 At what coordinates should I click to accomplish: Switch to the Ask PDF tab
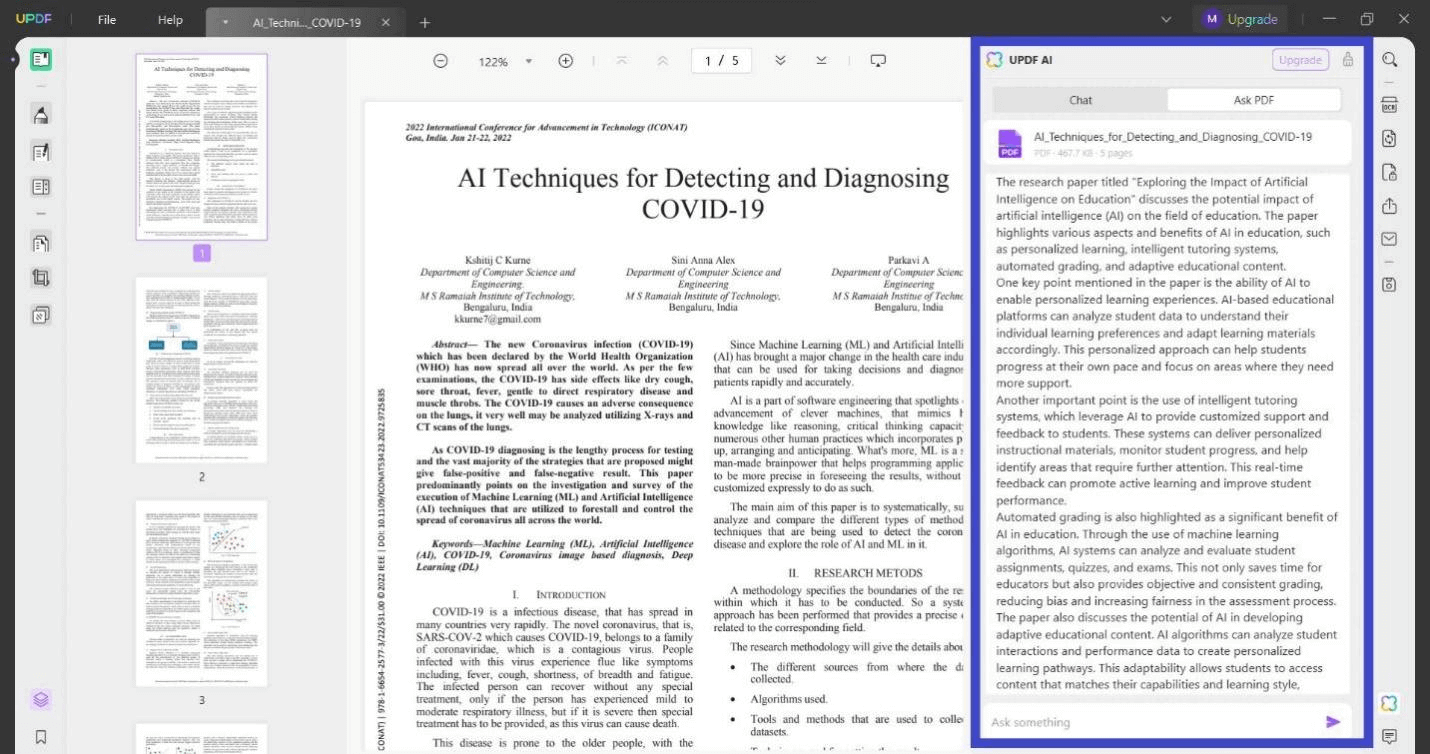tap(1254, 100)
